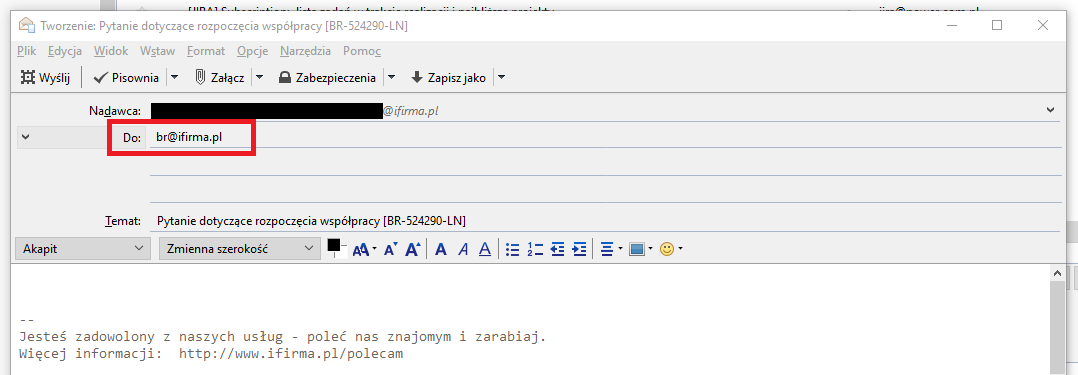Attach a file with Załącz
1078x375 pixels.
click(220, 78)
